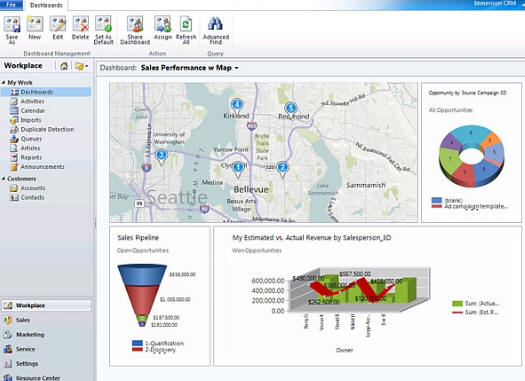
Task: Click the 3D donut chart
Action: click(x=471, y=156)
